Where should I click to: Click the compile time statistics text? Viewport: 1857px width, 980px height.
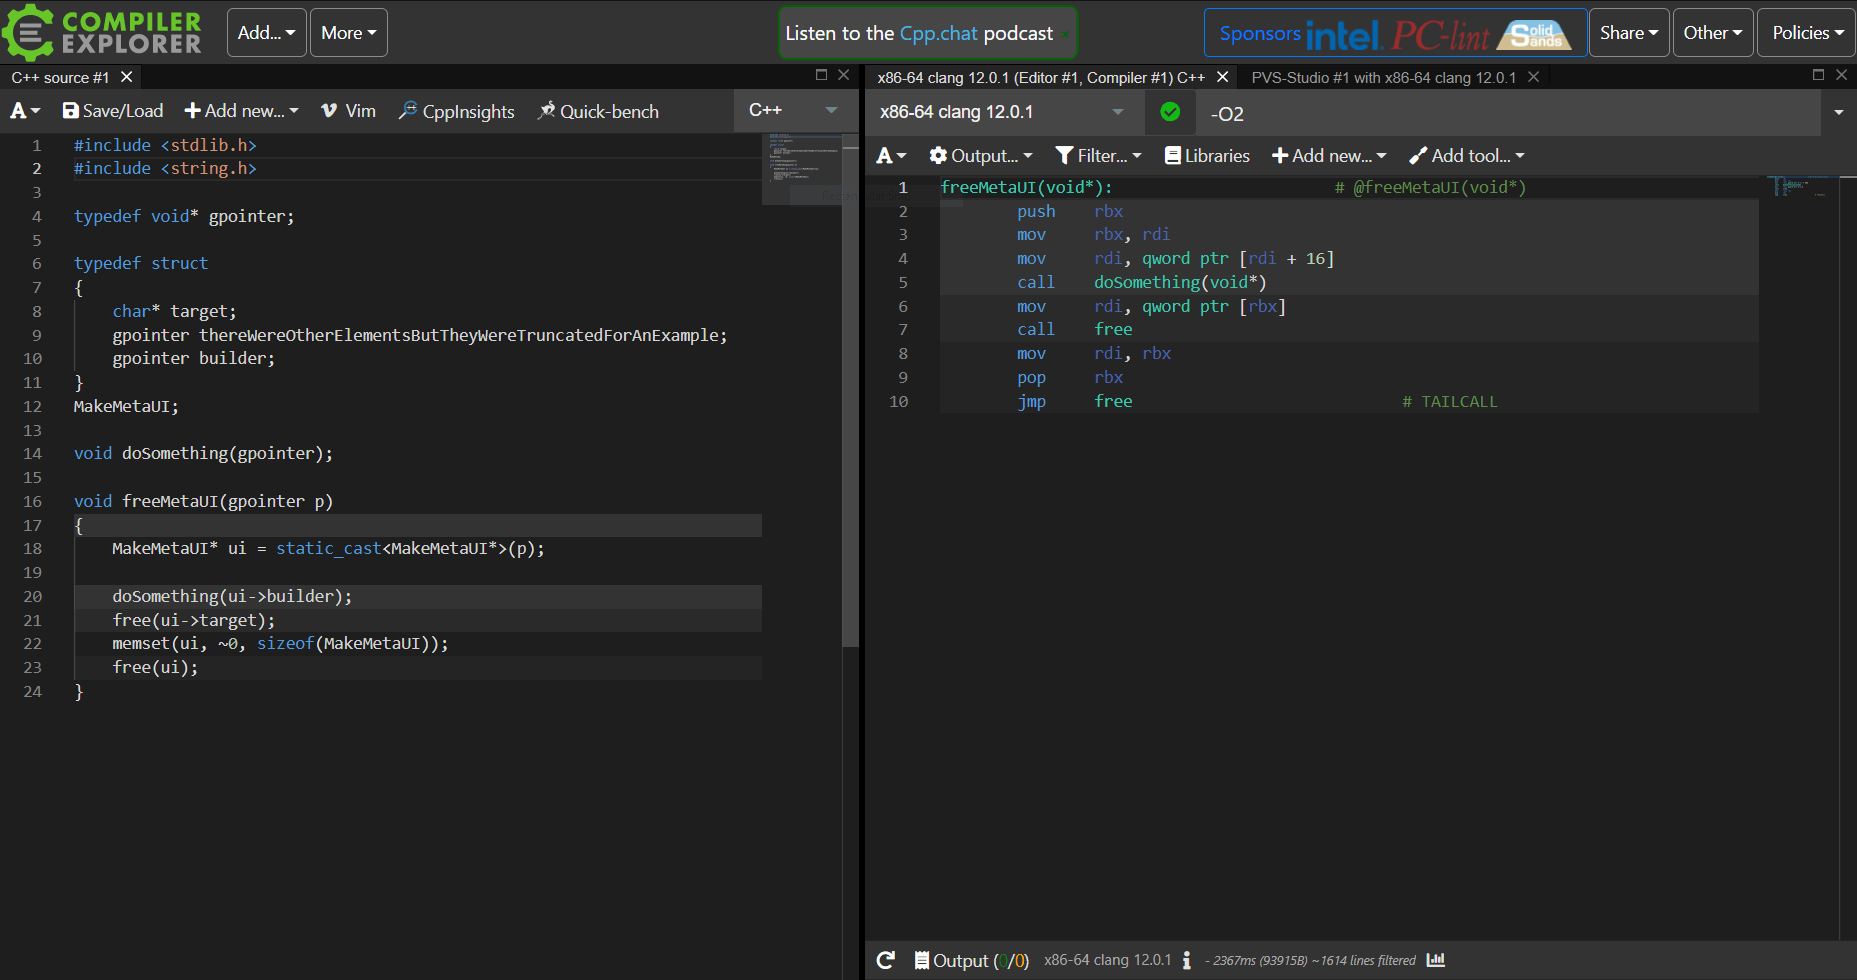1310,961
